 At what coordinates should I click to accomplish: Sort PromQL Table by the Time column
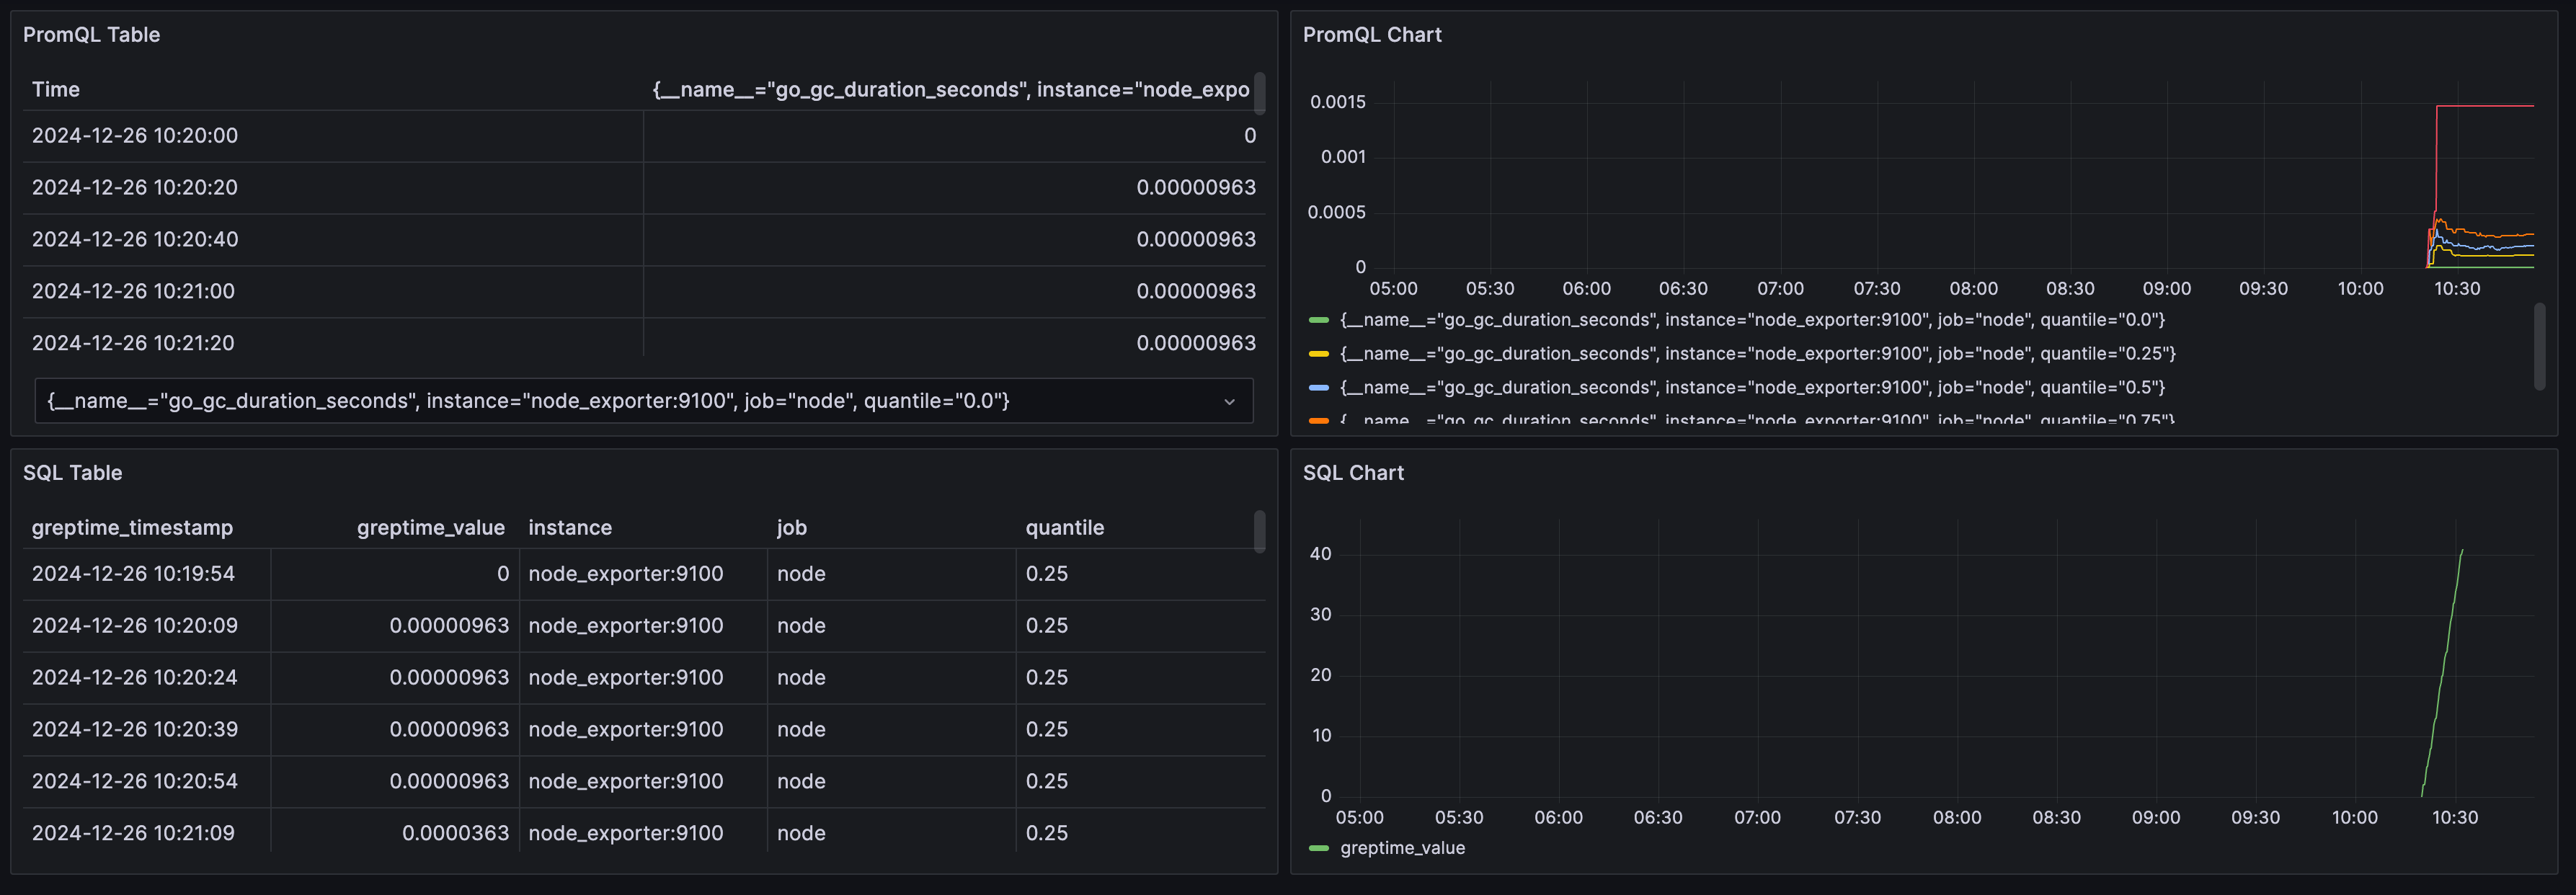56,89
